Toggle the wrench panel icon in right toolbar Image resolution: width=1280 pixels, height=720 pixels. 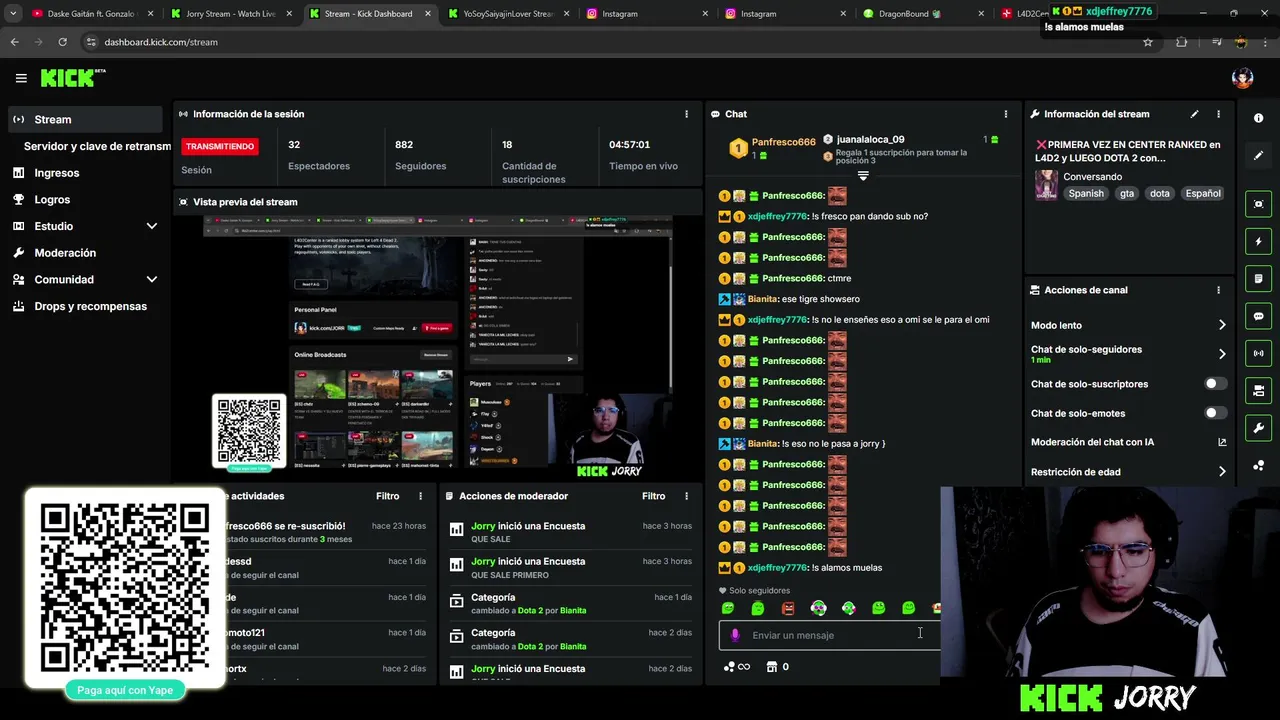[1258, 428]
